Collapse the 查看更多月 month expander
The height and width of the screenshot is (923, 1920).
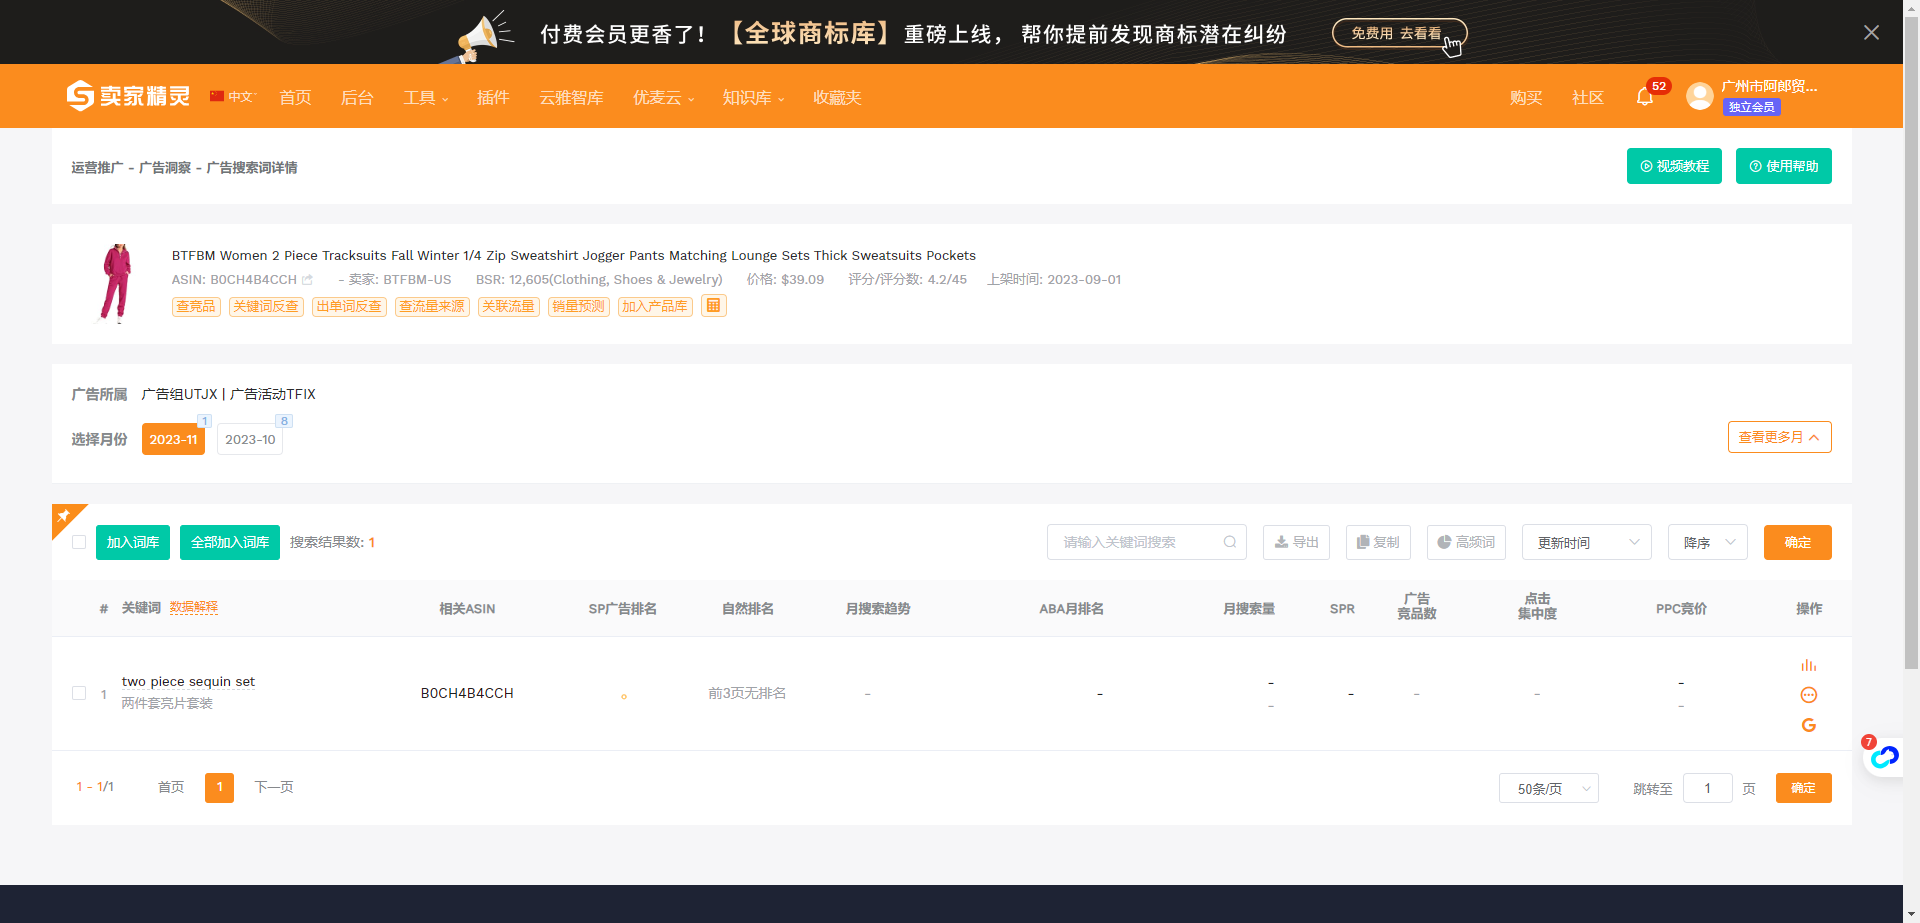1779,437
